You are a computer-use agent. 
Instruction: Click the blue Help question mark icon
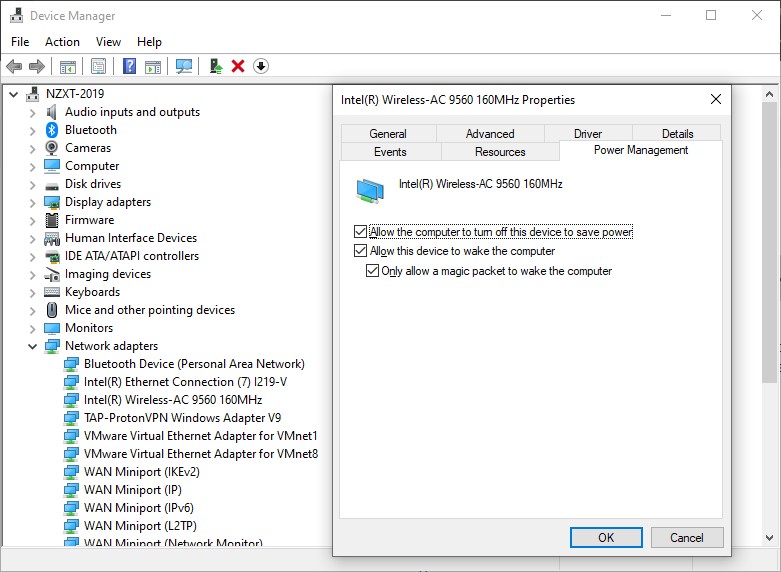(x=130, y=66)
